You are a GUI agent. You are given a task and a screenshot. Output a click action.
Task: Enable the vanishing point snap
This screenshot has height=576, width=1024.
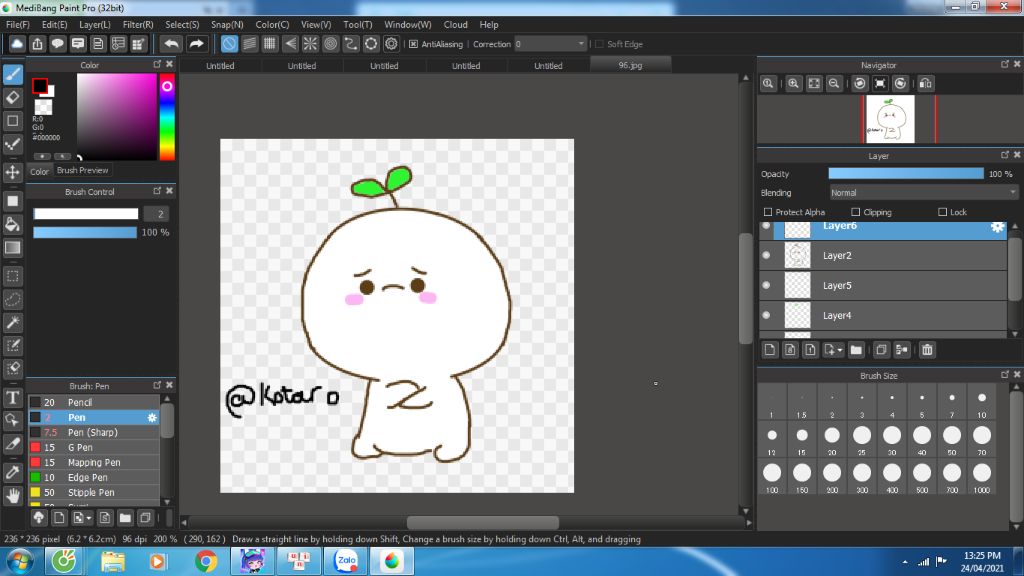pos(290,44)
